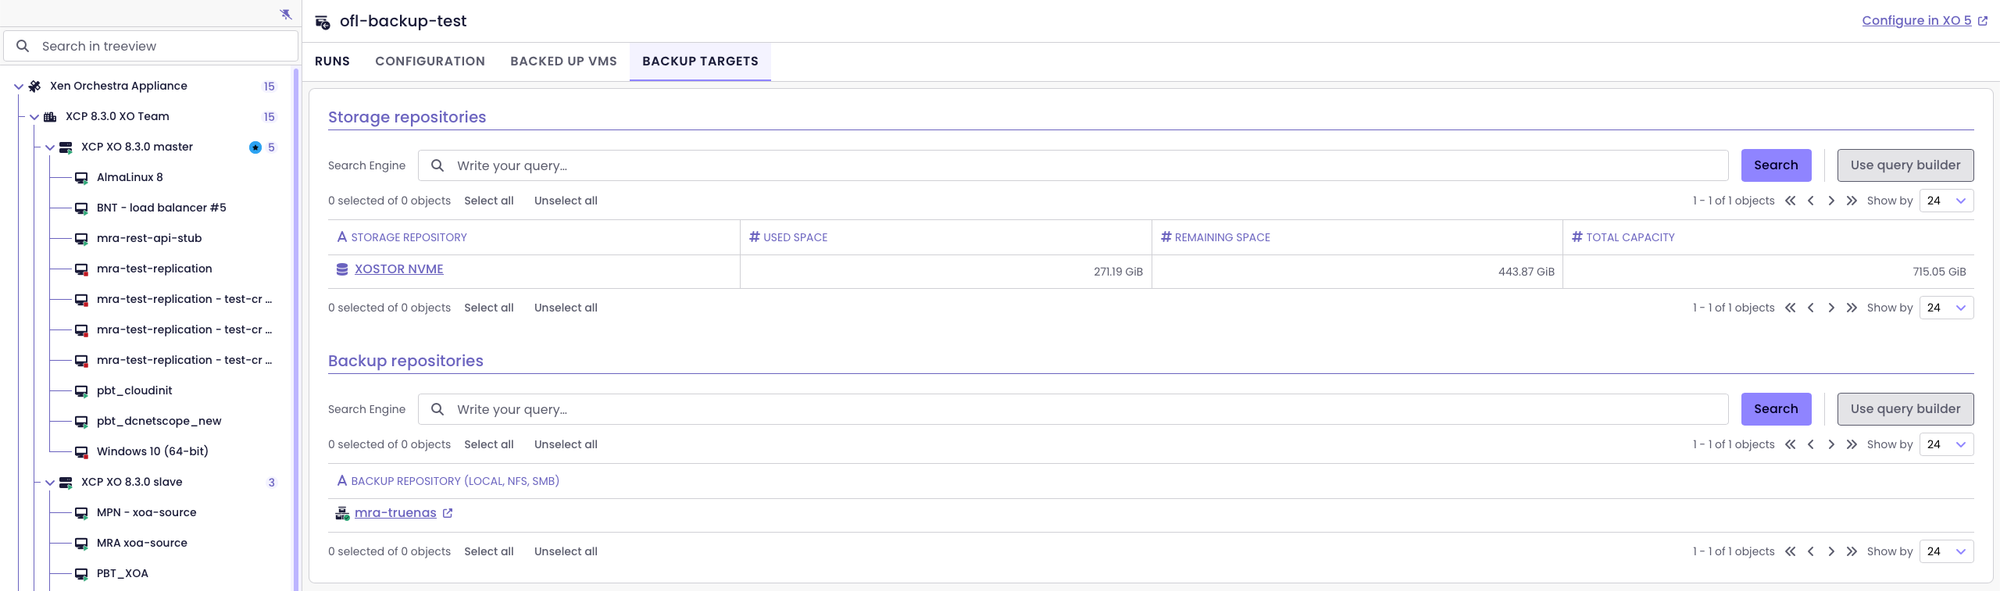Click the XOSTOR NVME storage icon
Image resolution: width=2000 pixels, height=591 pixels.
[342, 269]
